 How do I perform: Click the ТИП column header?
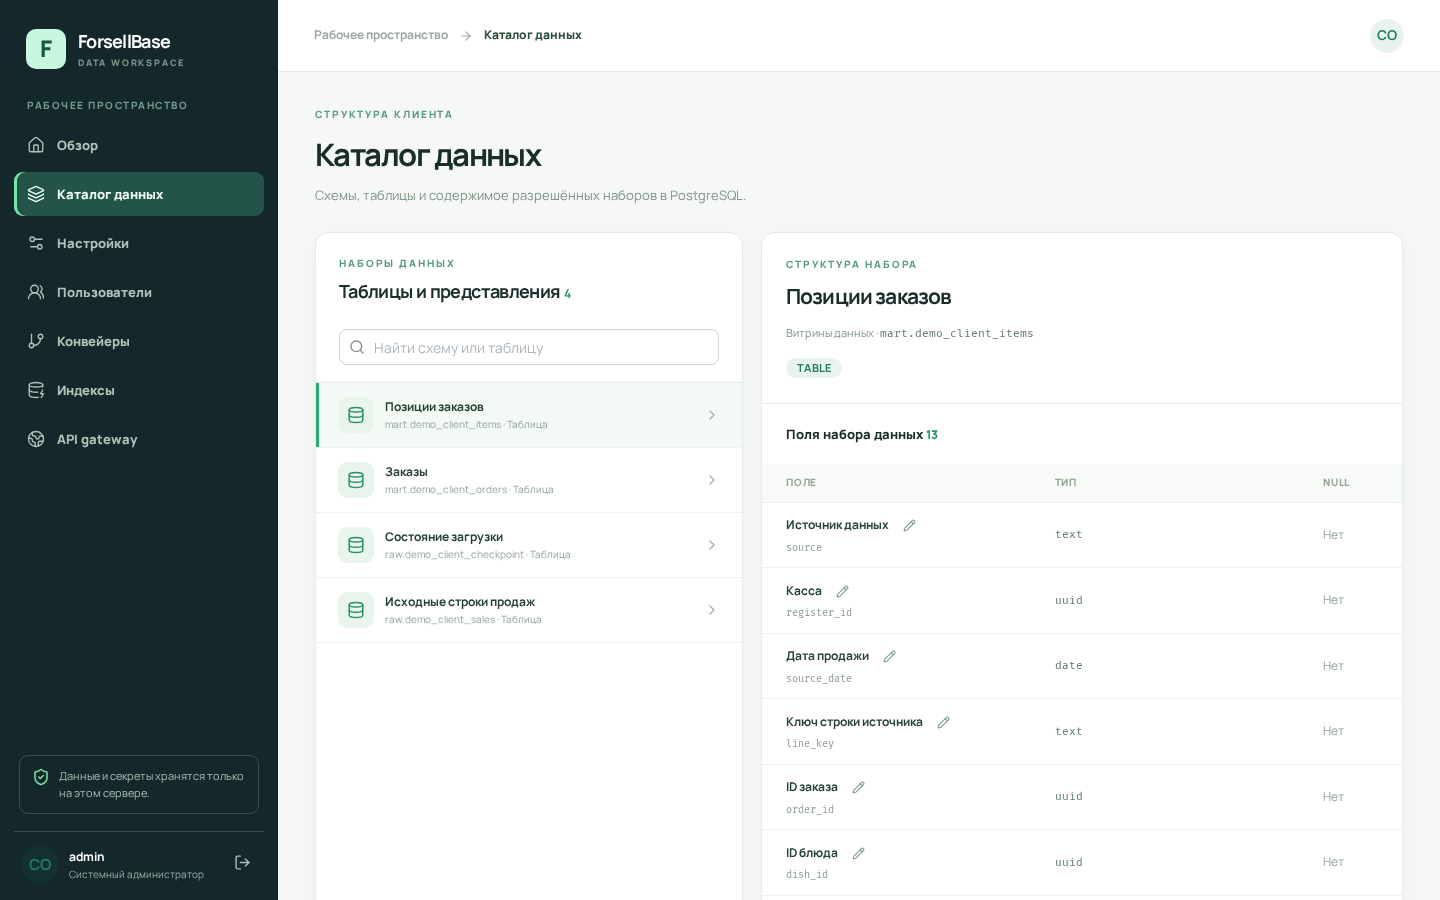[x=1066, y=483]
